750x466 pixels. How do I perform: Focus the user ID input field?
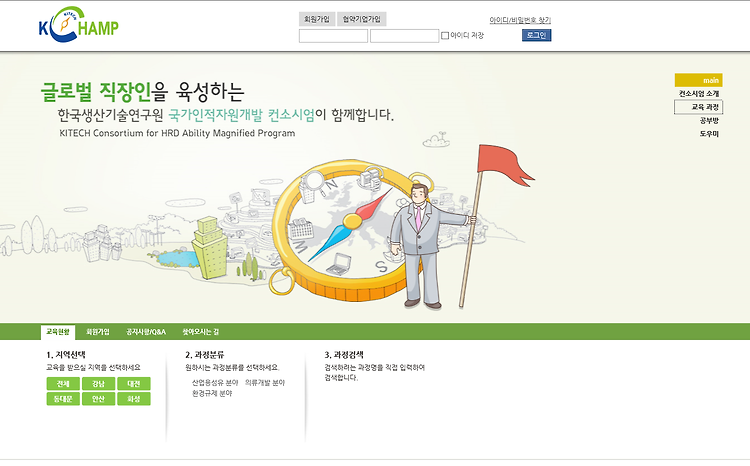333,36
